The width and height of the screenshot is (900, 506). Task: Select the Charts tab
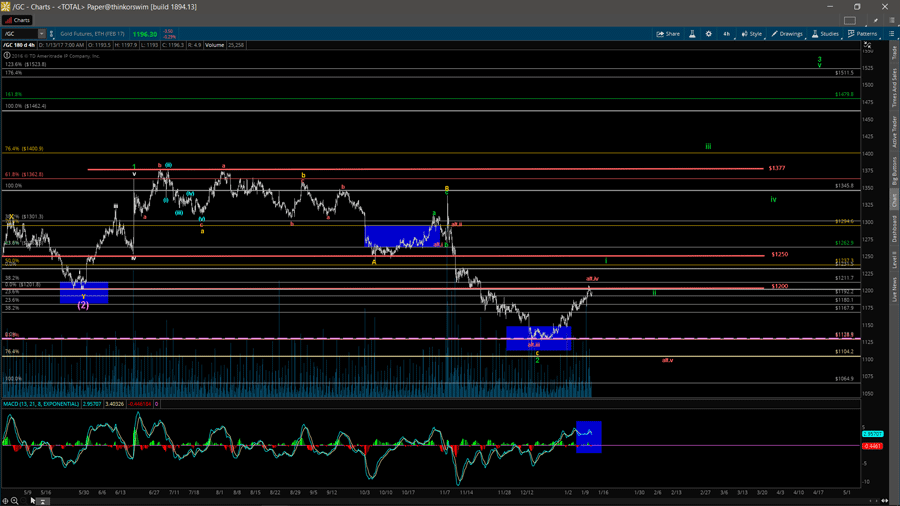click(18, 20)
